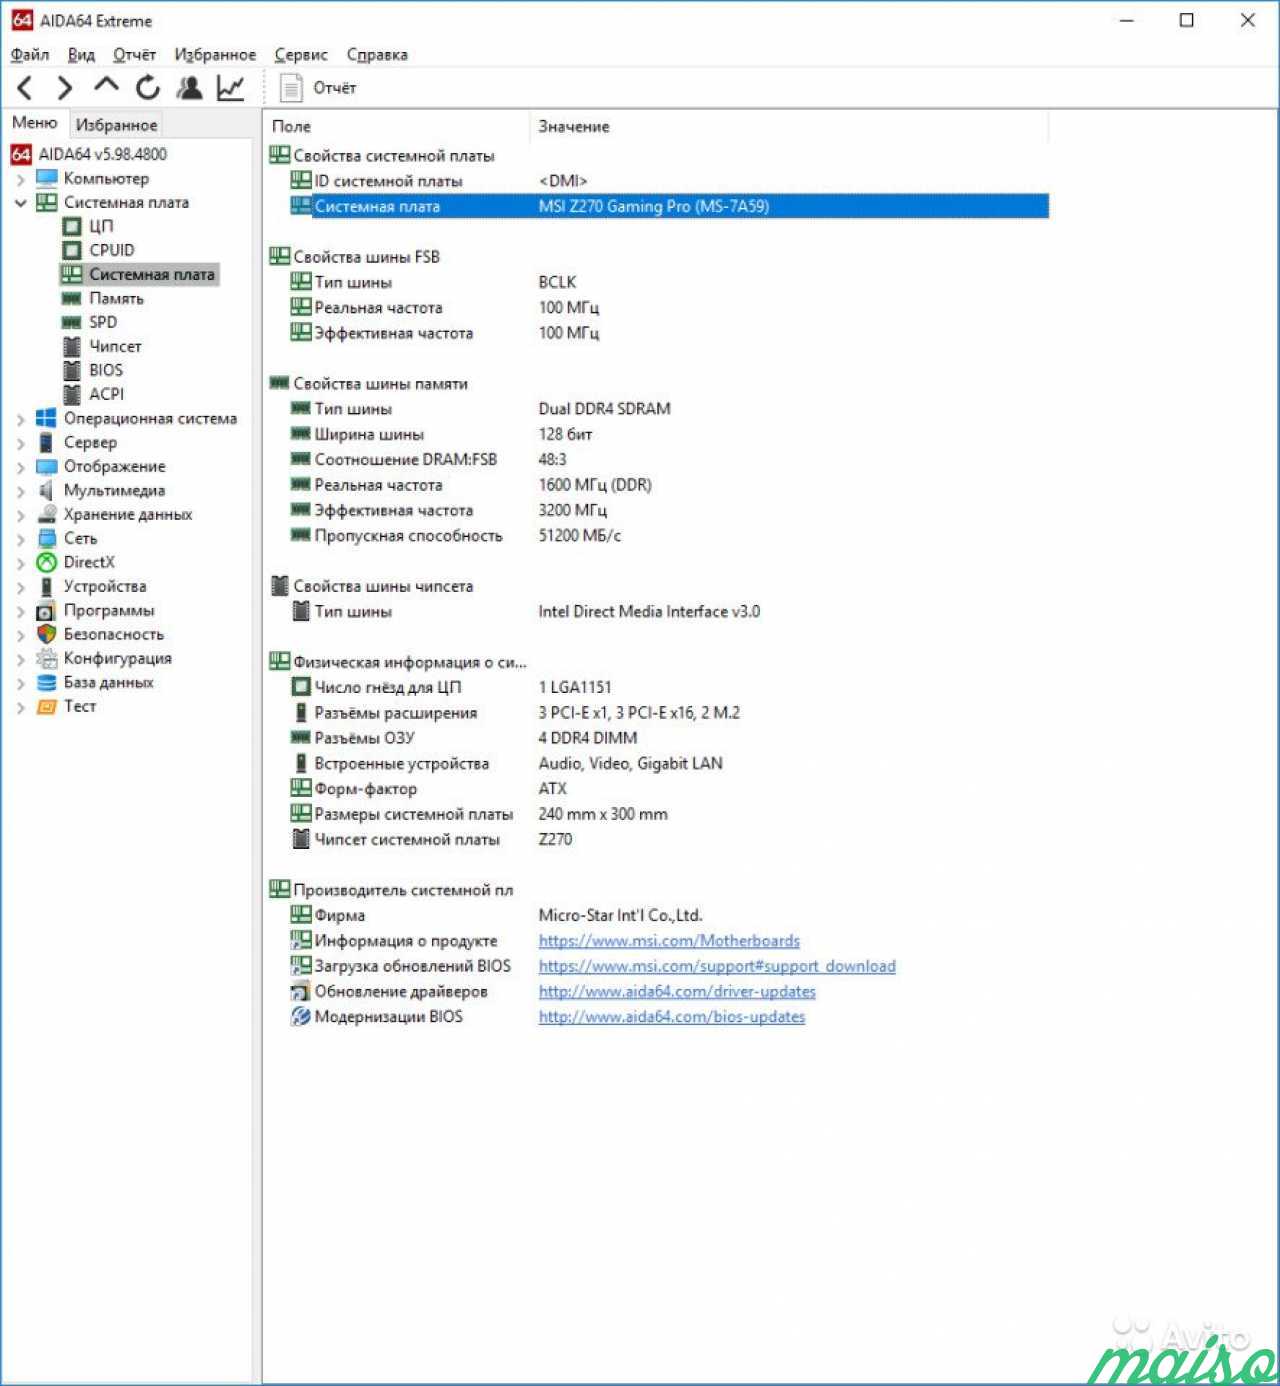Open the Отчёт menu in menu bar
The image size is (1280, 1386).
[134, 55]
